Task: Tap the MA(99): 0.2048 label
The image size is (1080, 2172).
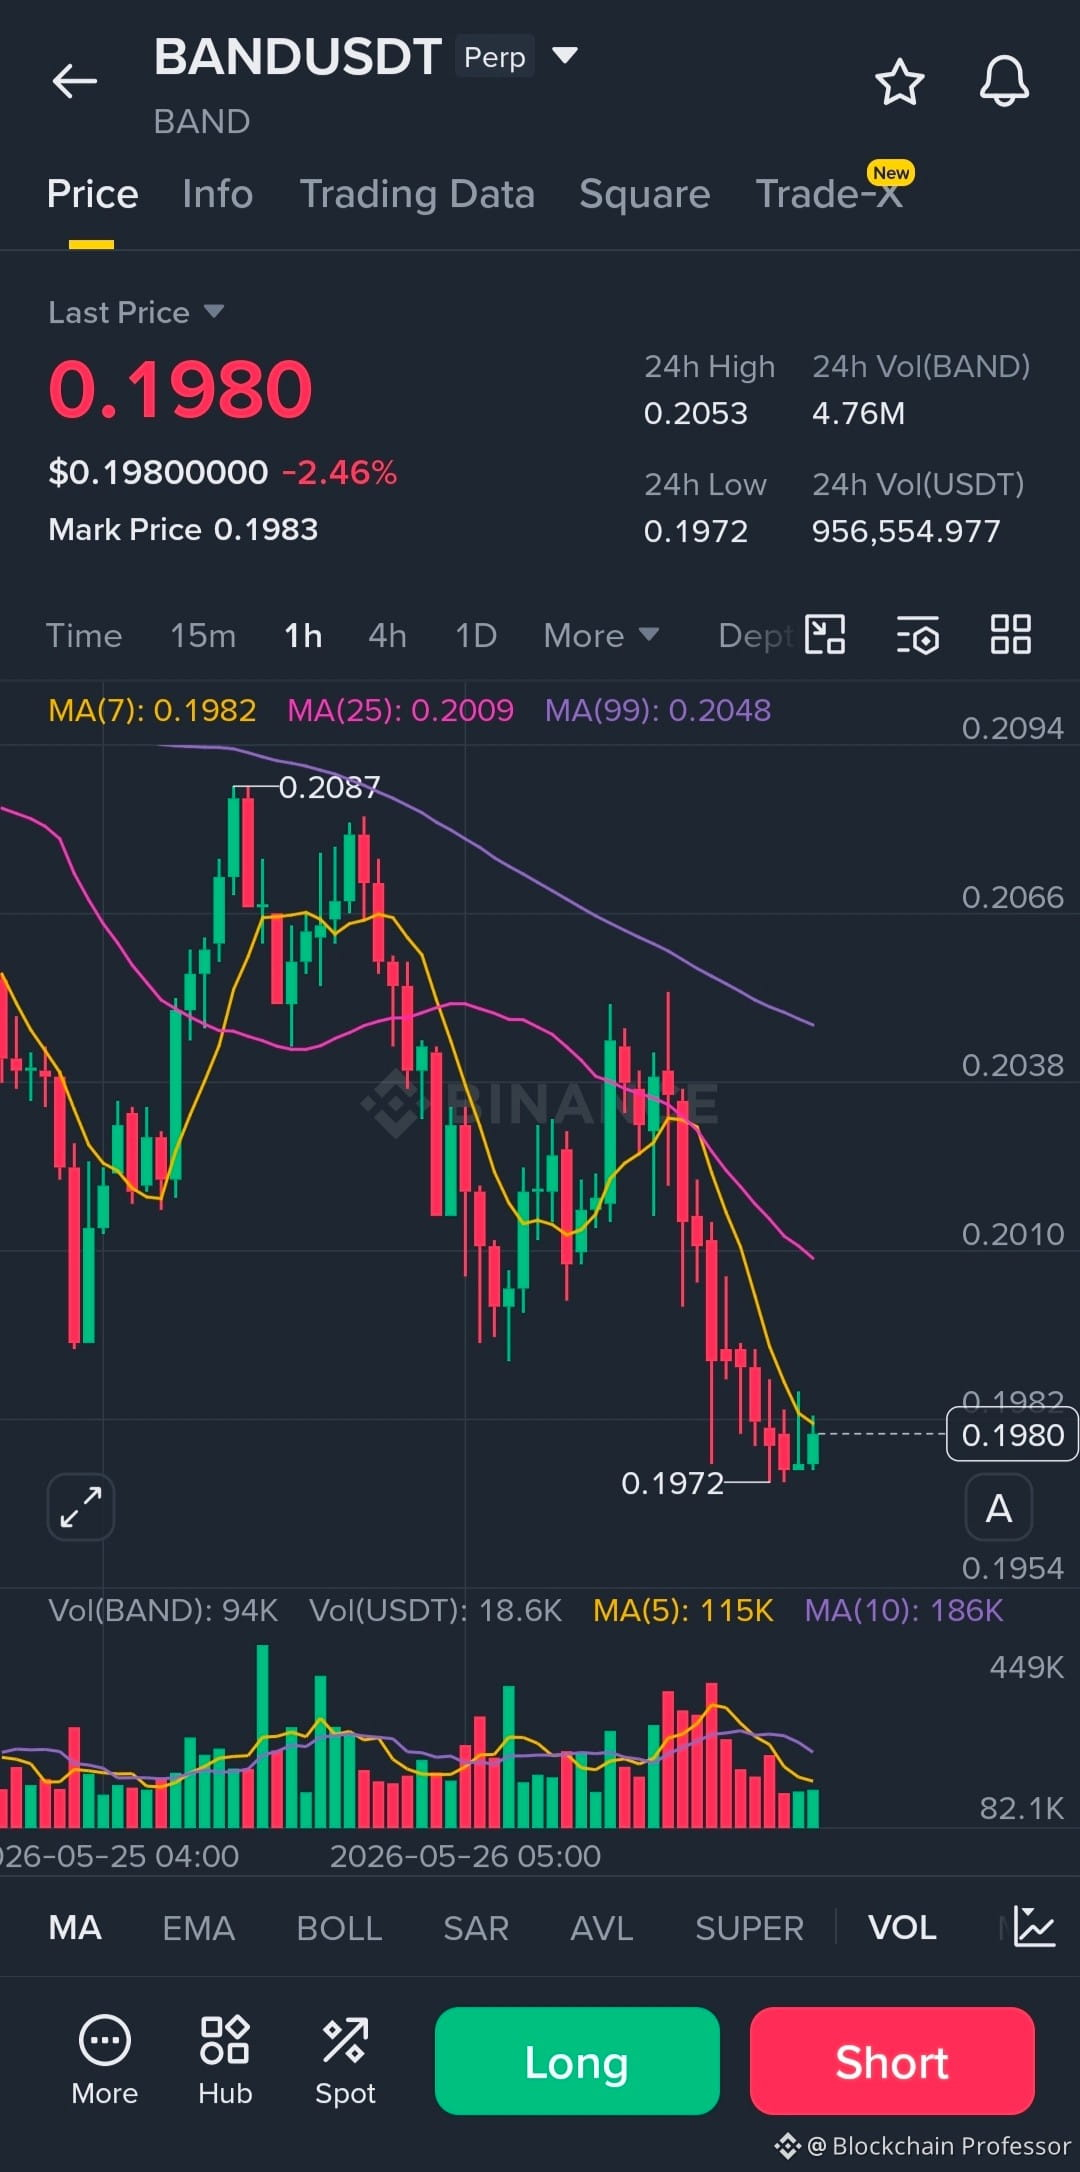Action: click(x=658, y=710)
